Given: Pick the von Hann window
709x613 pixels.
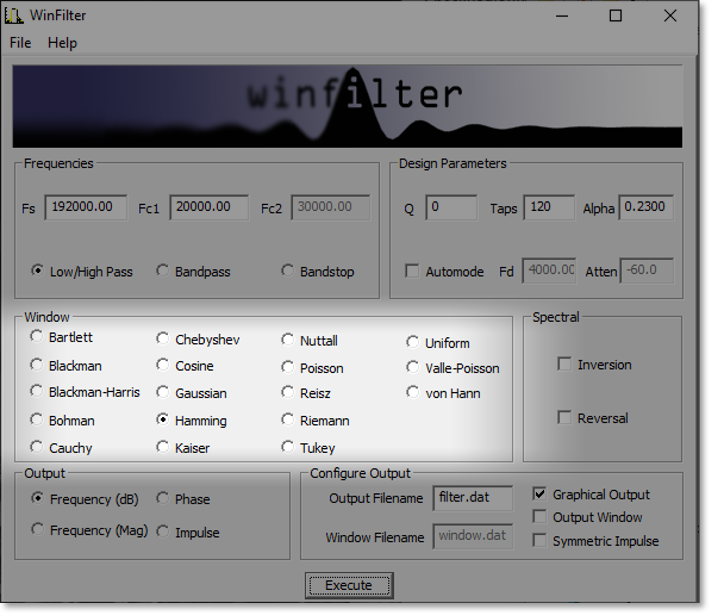Looking at the screenshot, I should click(x=413, y=393).
